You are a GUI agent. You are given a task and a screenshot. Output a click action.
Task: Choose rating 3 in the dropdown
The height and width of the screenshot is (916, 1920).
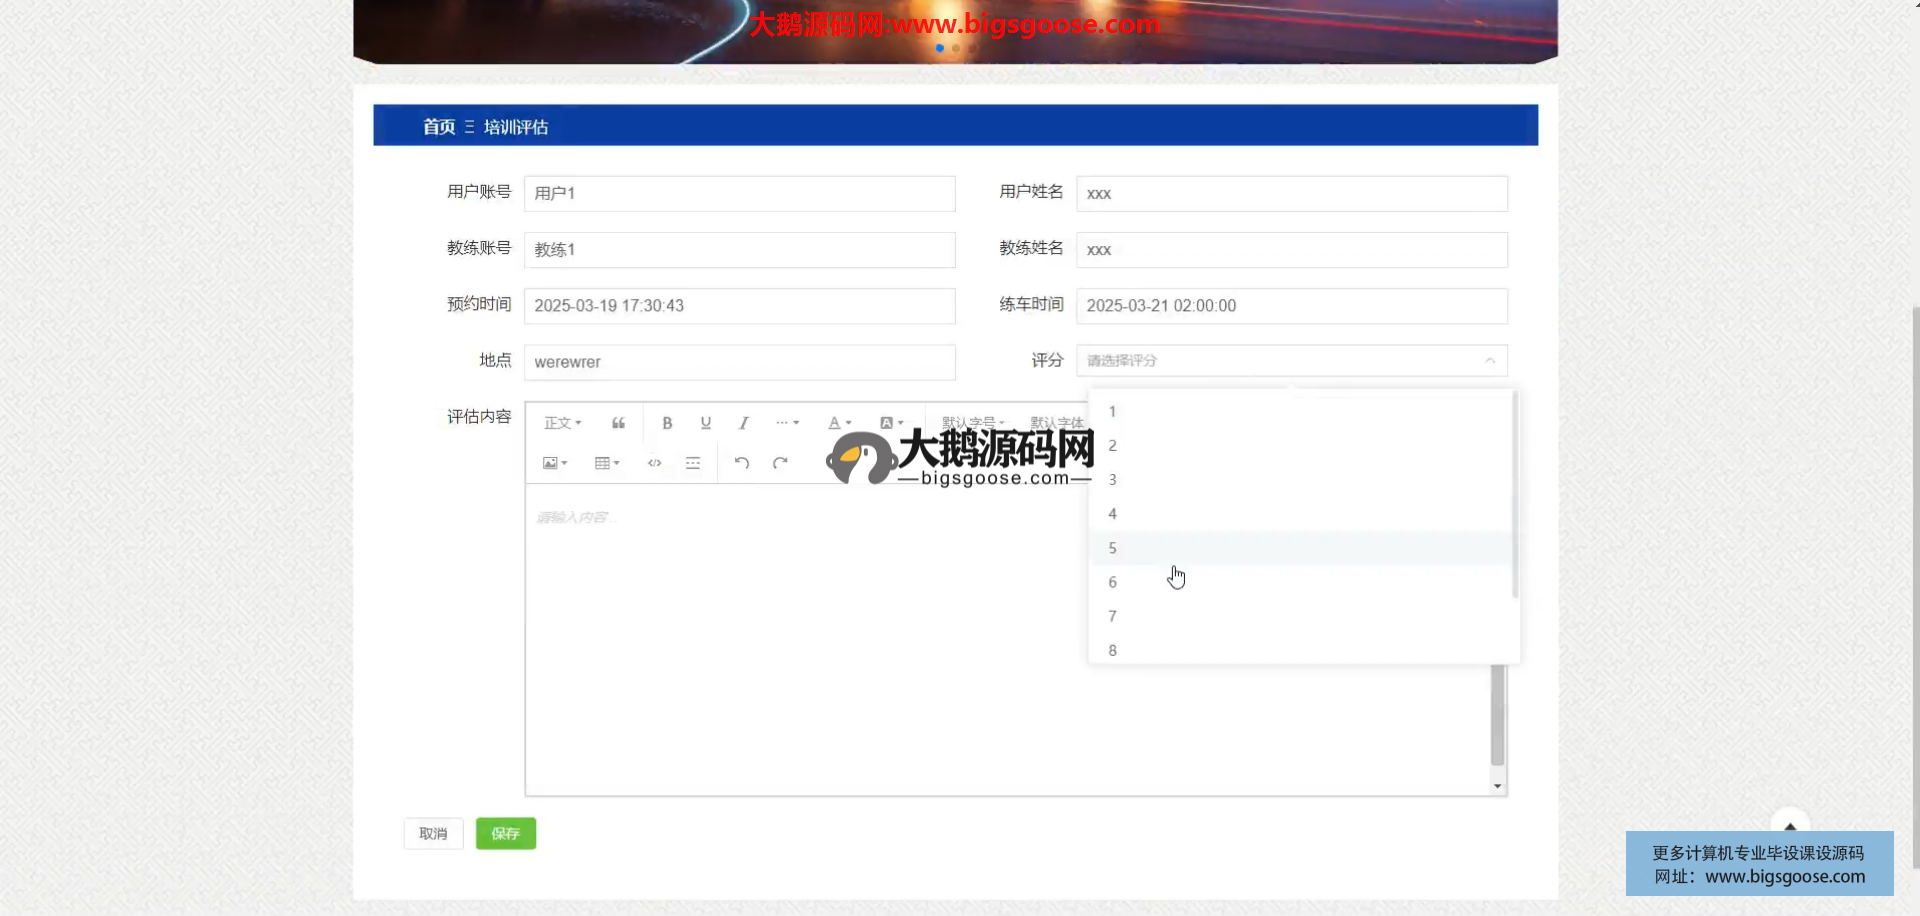coord(1112,480)
